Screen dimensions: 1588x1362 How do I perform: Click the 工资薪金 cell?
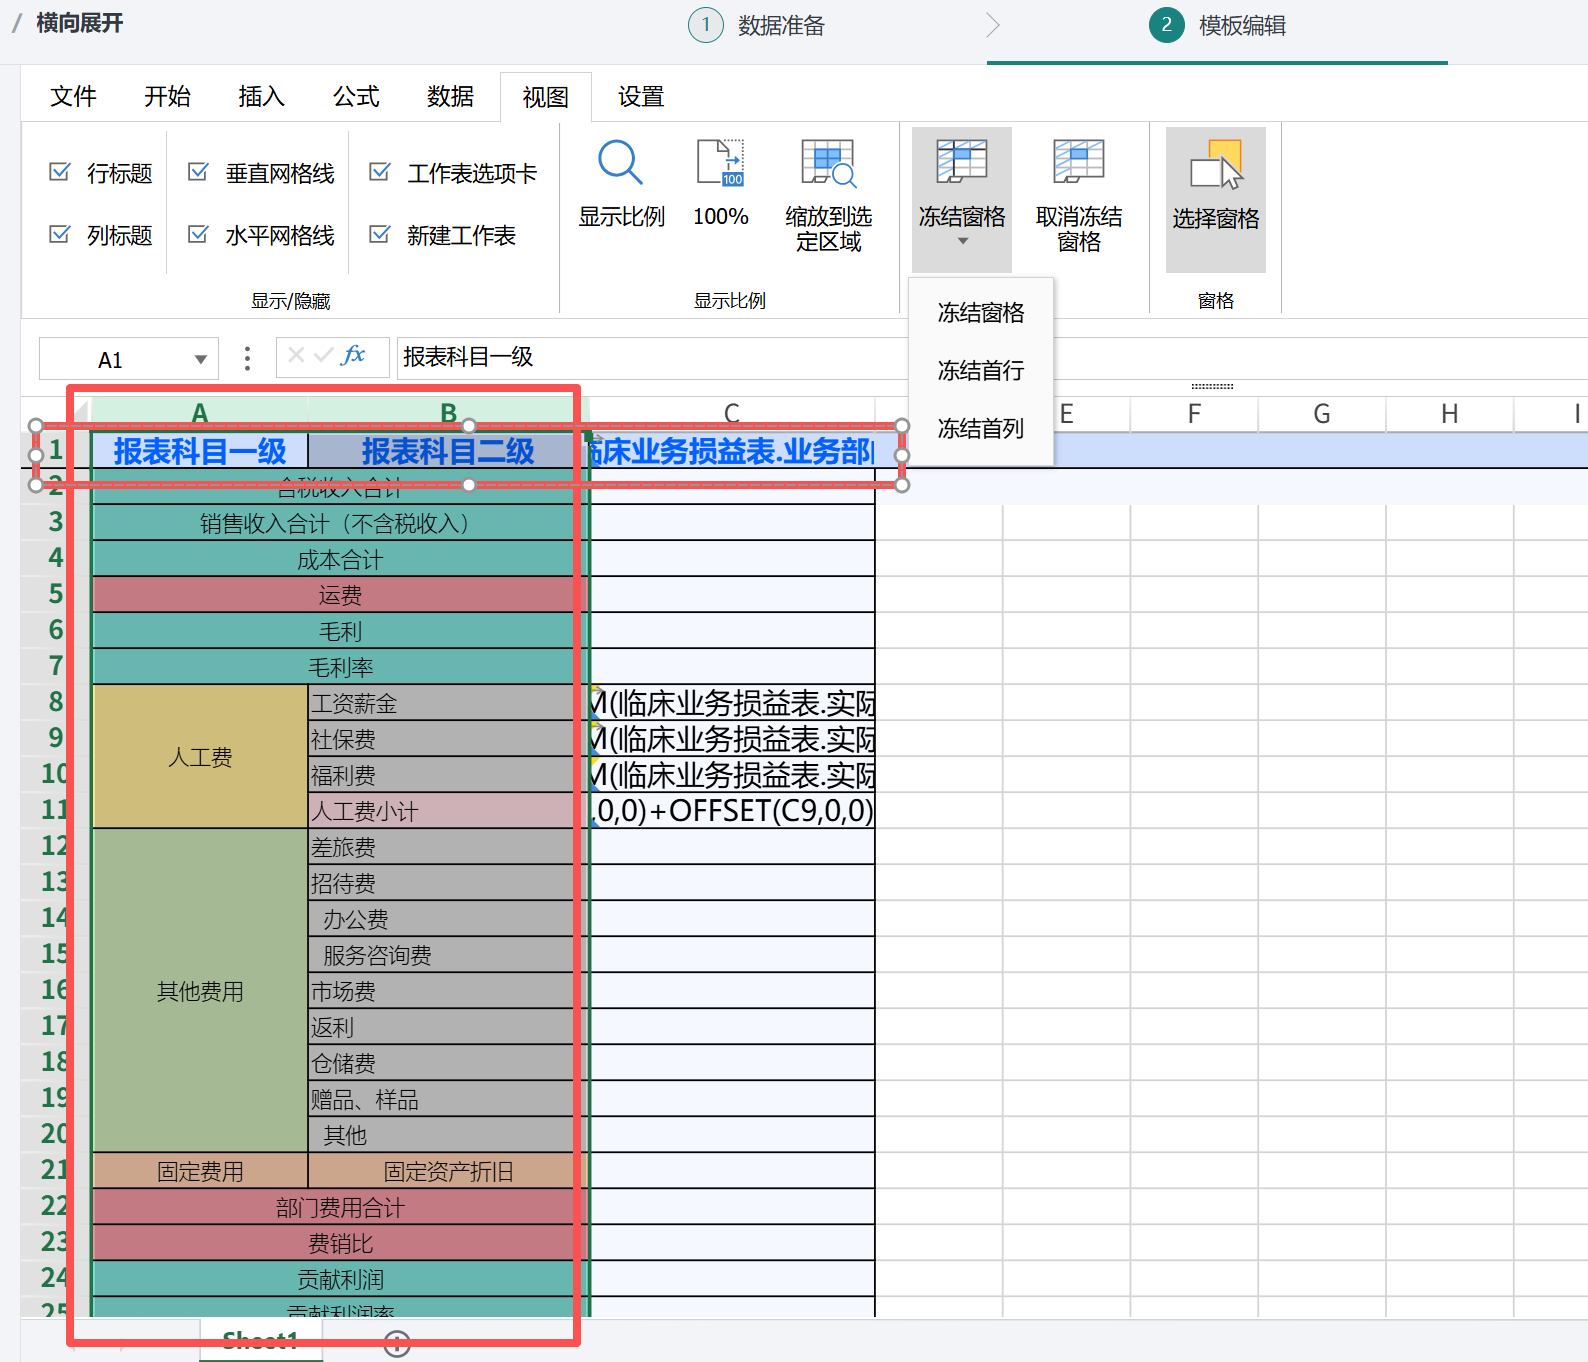click(448, 703)
